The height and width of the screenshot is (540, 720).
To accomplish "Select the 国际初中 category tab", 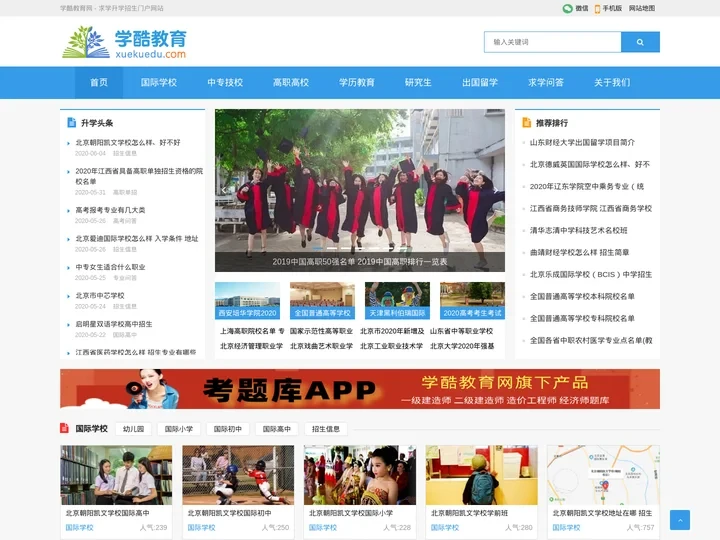I will [x=228, y=429].
